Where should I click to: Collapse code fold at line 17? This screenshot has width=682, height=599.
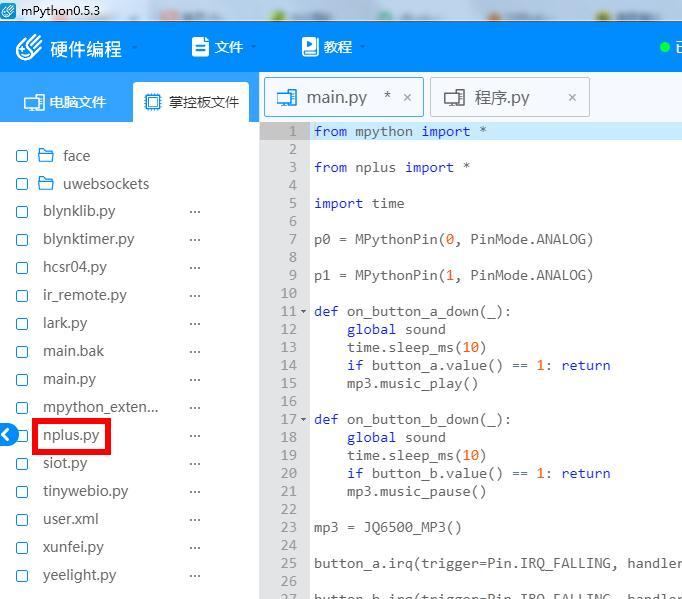pos(304,419)
